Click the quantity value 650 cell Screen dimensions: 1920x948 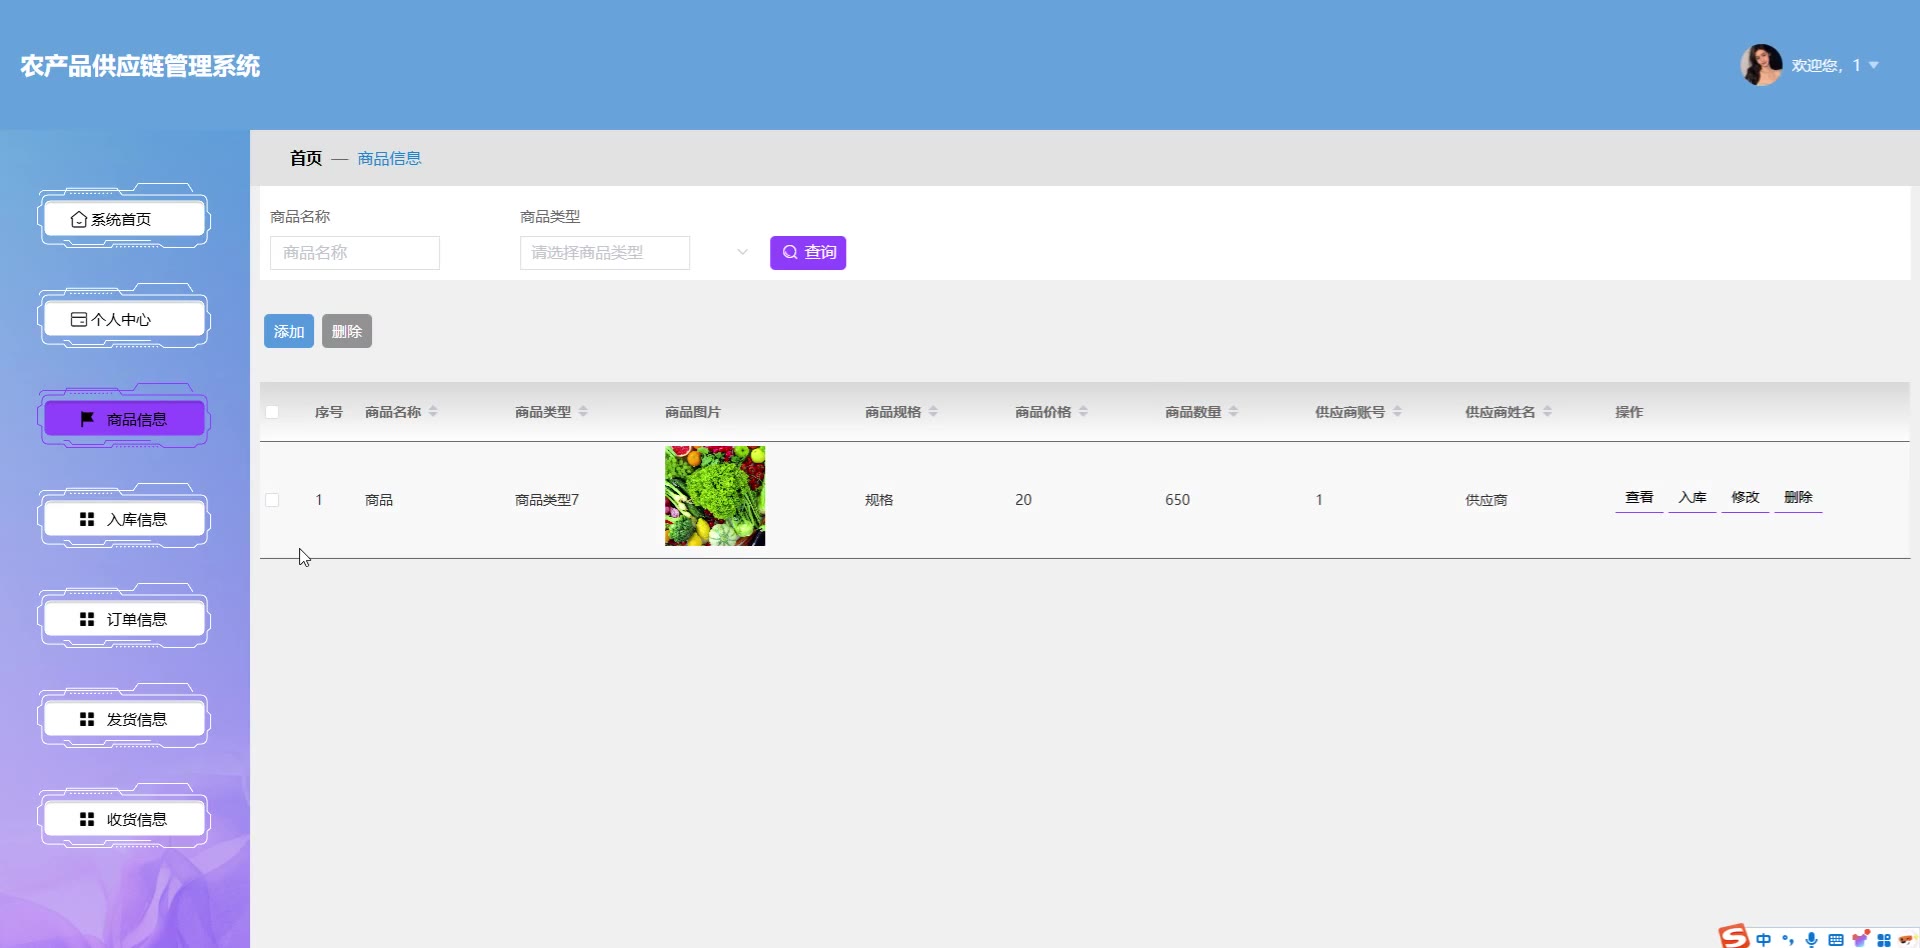(x=1177, y=500)
